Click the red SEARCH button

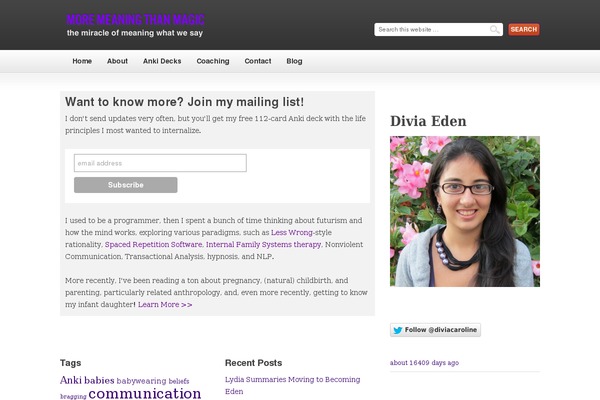pyautogui.click(x=524, y=29)
